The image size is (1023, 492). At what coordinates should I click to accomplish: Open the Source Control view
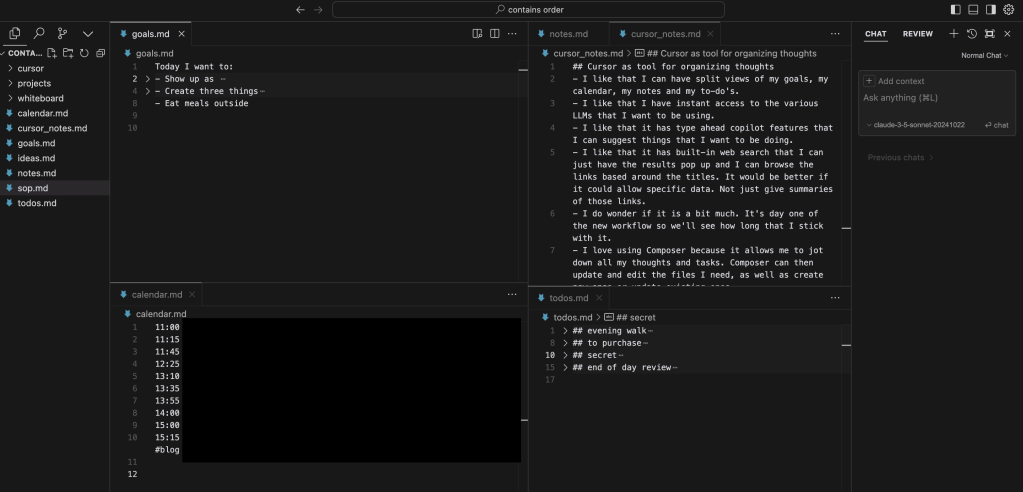point(63,33)
